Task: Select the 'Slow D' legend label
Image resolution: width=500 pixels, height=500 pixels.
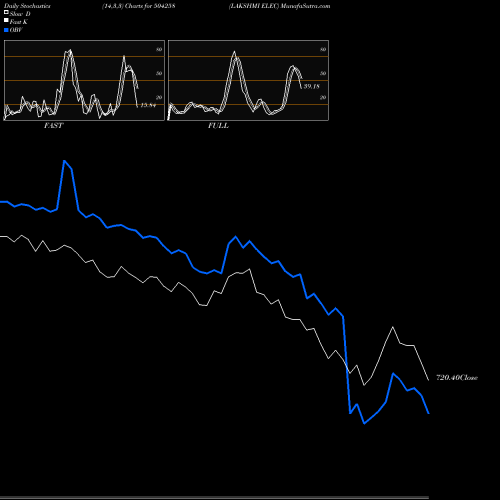Action: [x=20, y=14]
